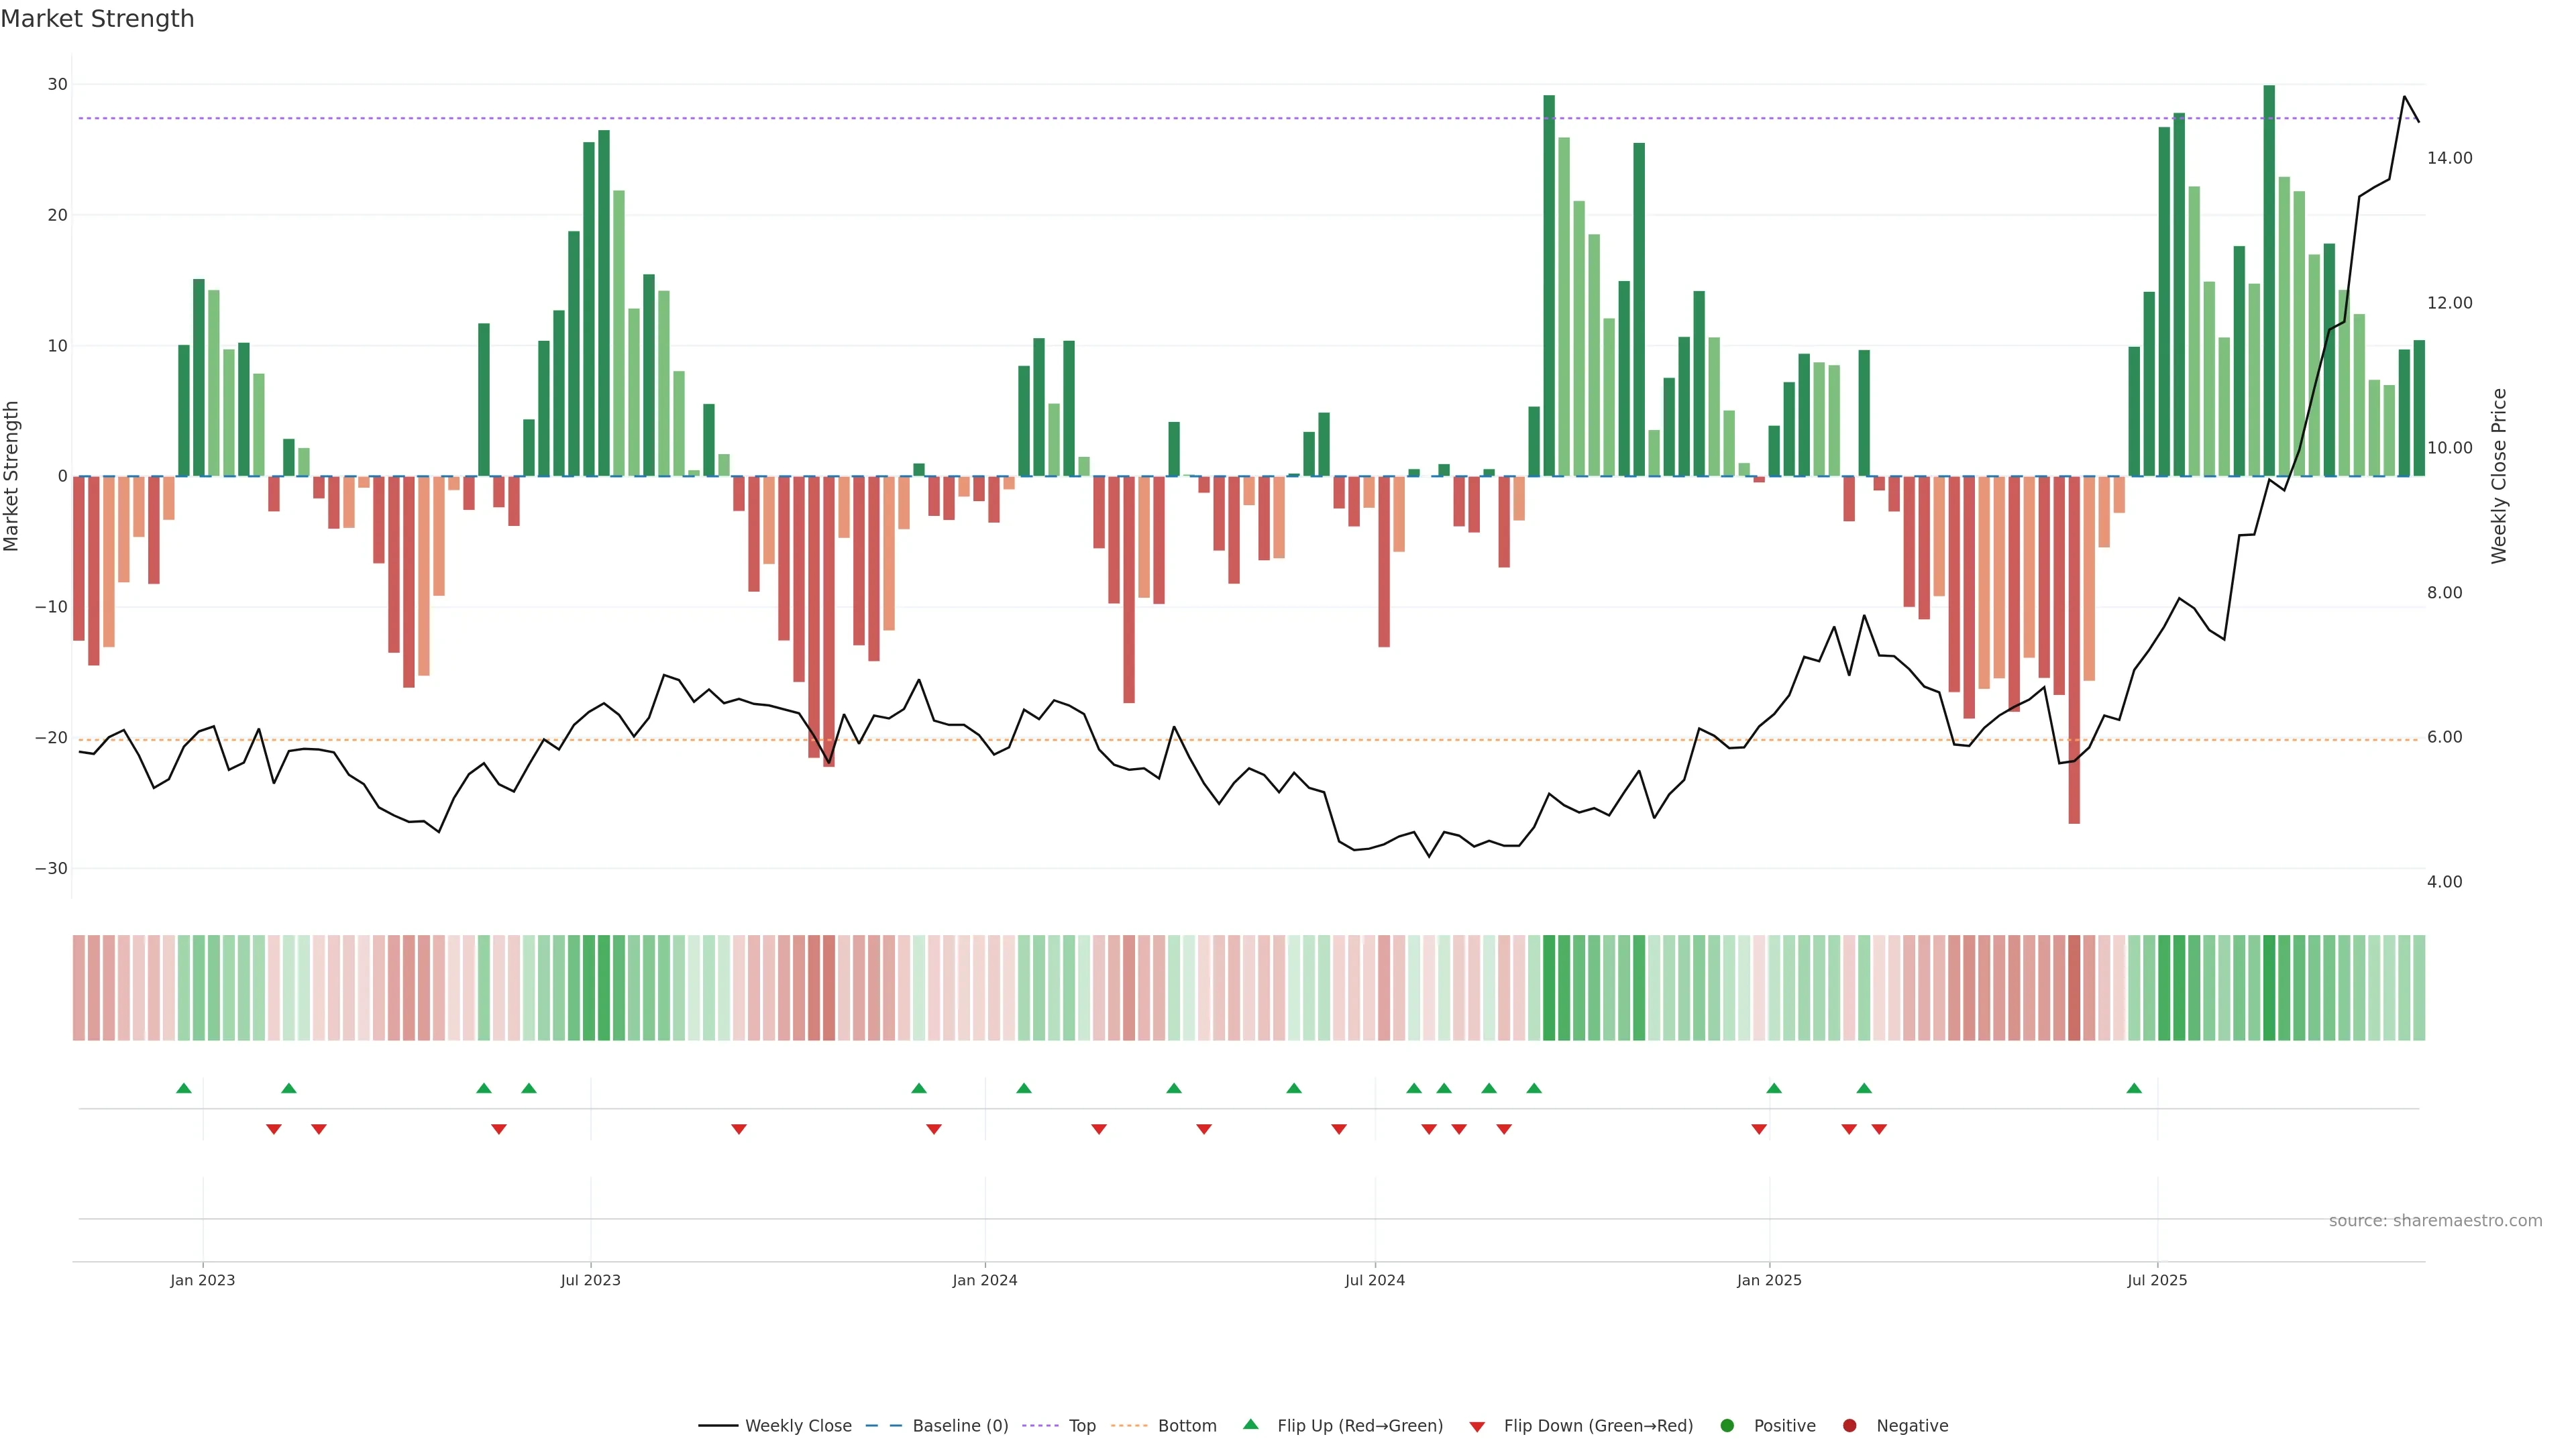Click the Weekly Close Price axis title
The image size is (2576, 1449).
point(2499,476)
